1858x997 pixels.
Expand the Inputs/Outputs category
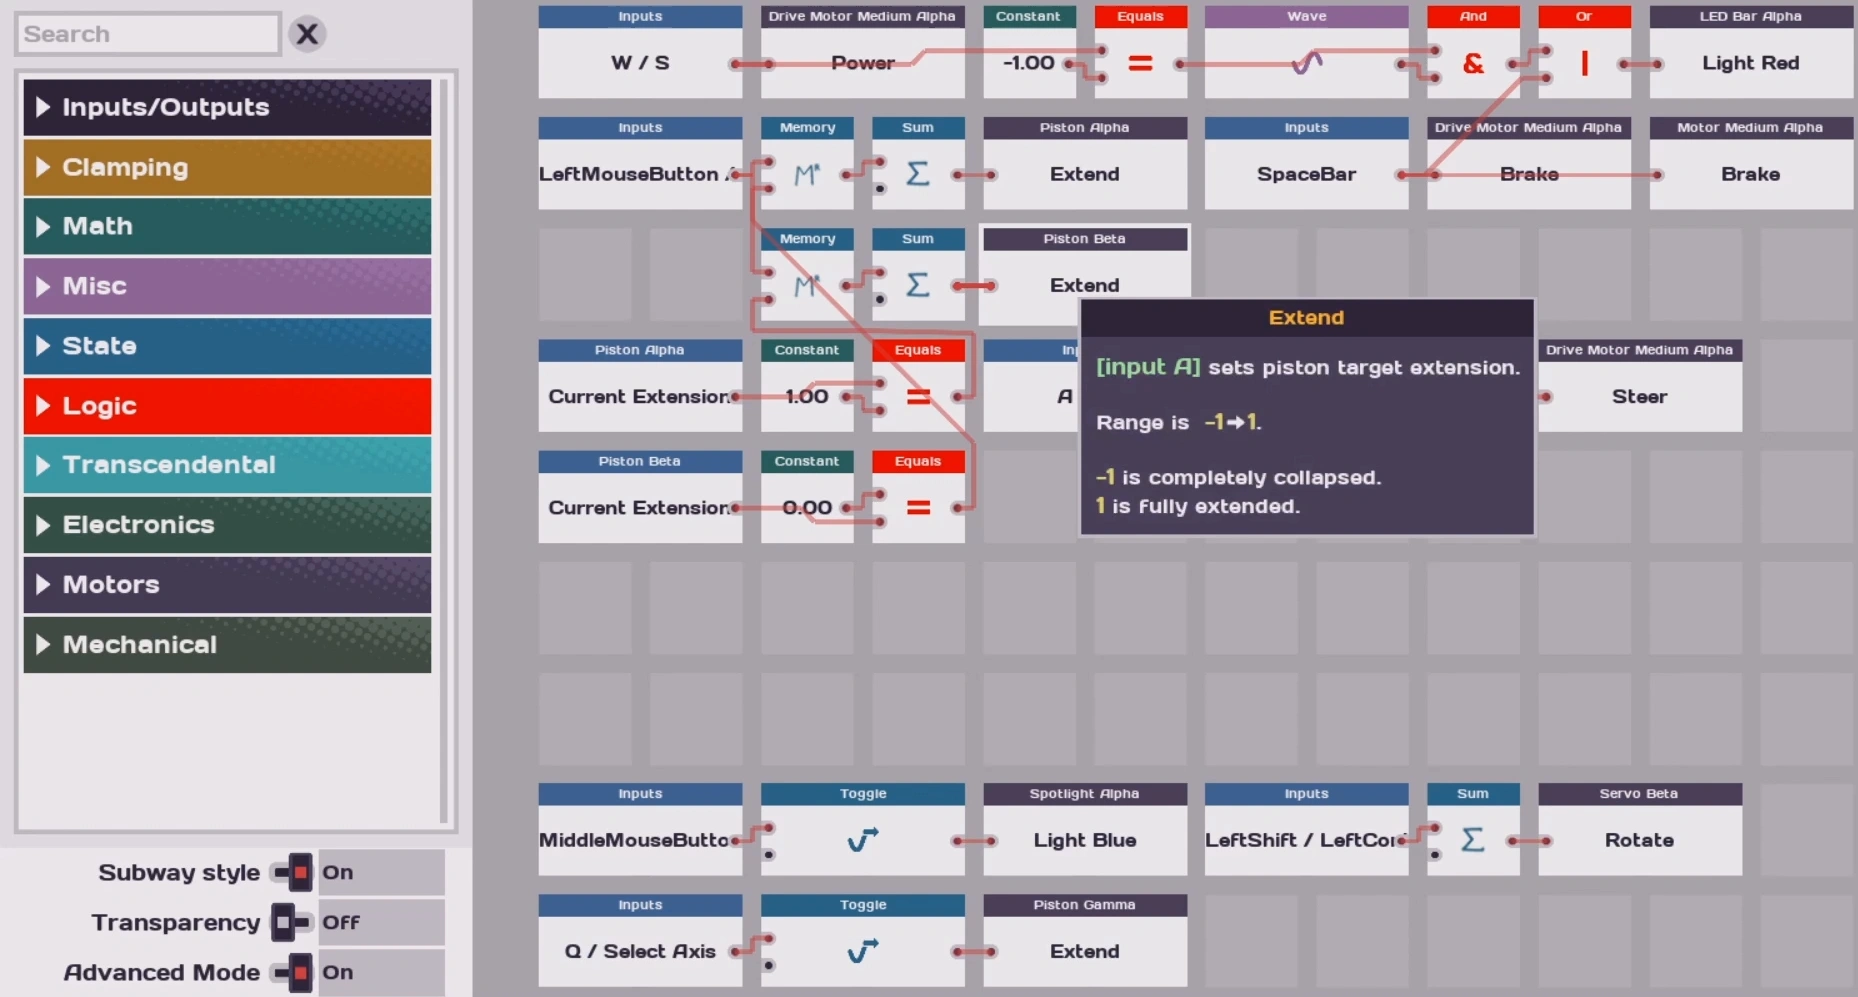pos(227,107)
